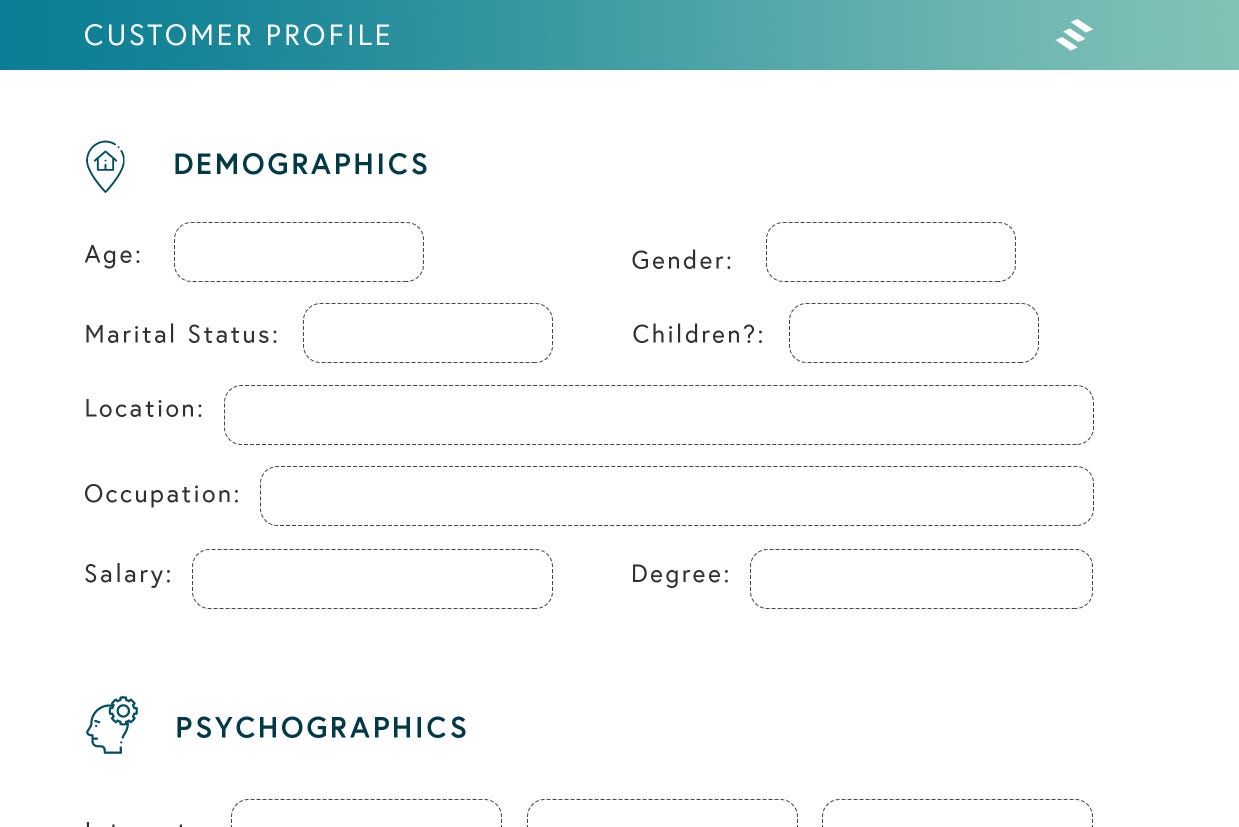Select the Occupation input field
Viewport: 1239px width, 827px height.
(x=677, y=496)
